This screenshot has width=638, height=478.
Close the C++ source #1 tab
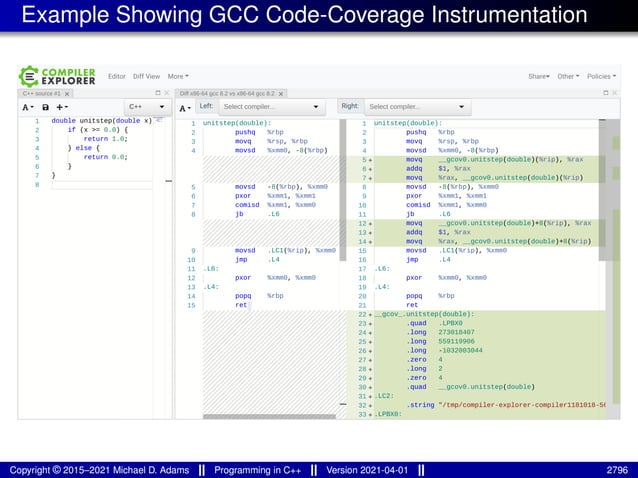click(x=67, y=94)
